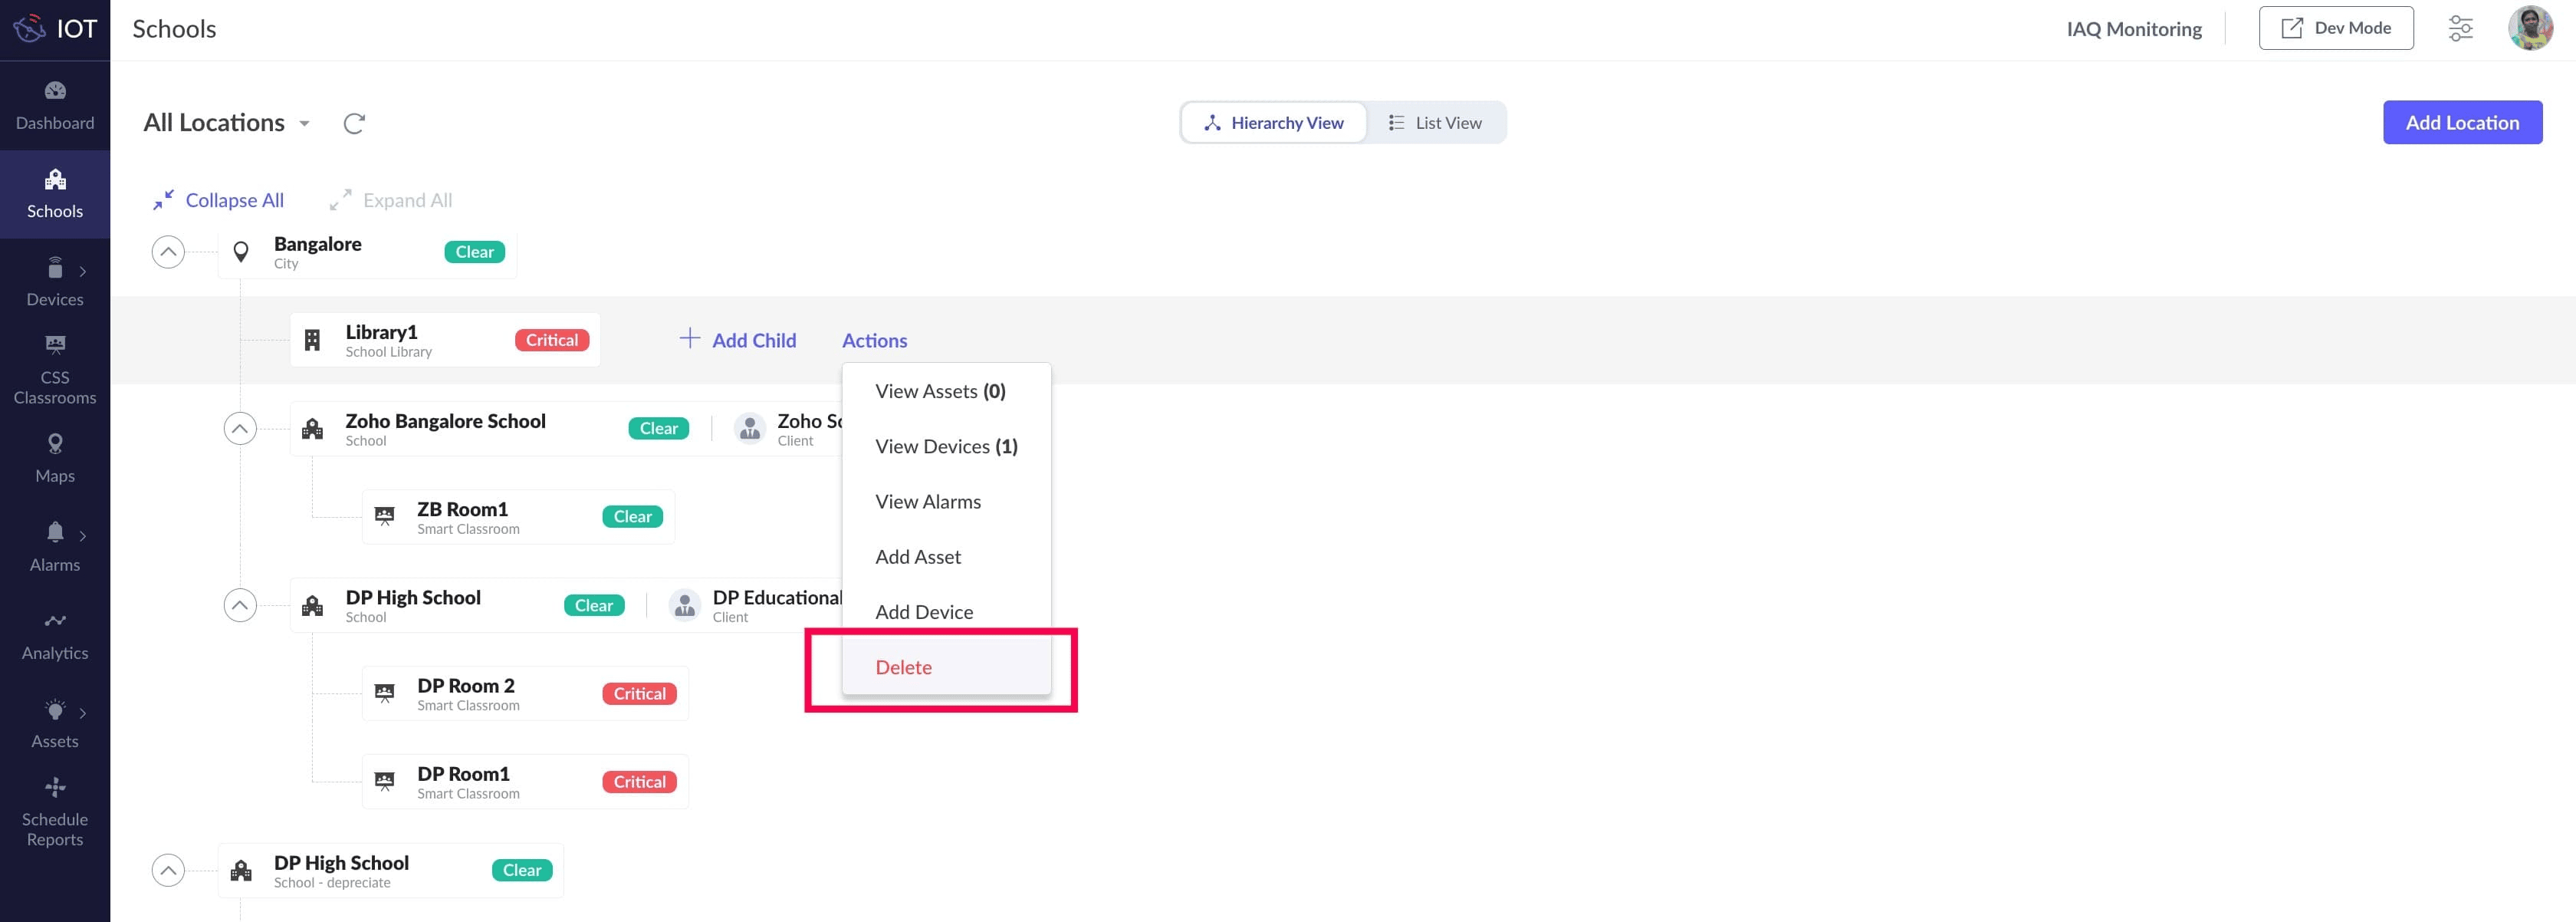Click the Add Location button
The height and width of the screenshot is (922, 2576).
coord(2462,122)
